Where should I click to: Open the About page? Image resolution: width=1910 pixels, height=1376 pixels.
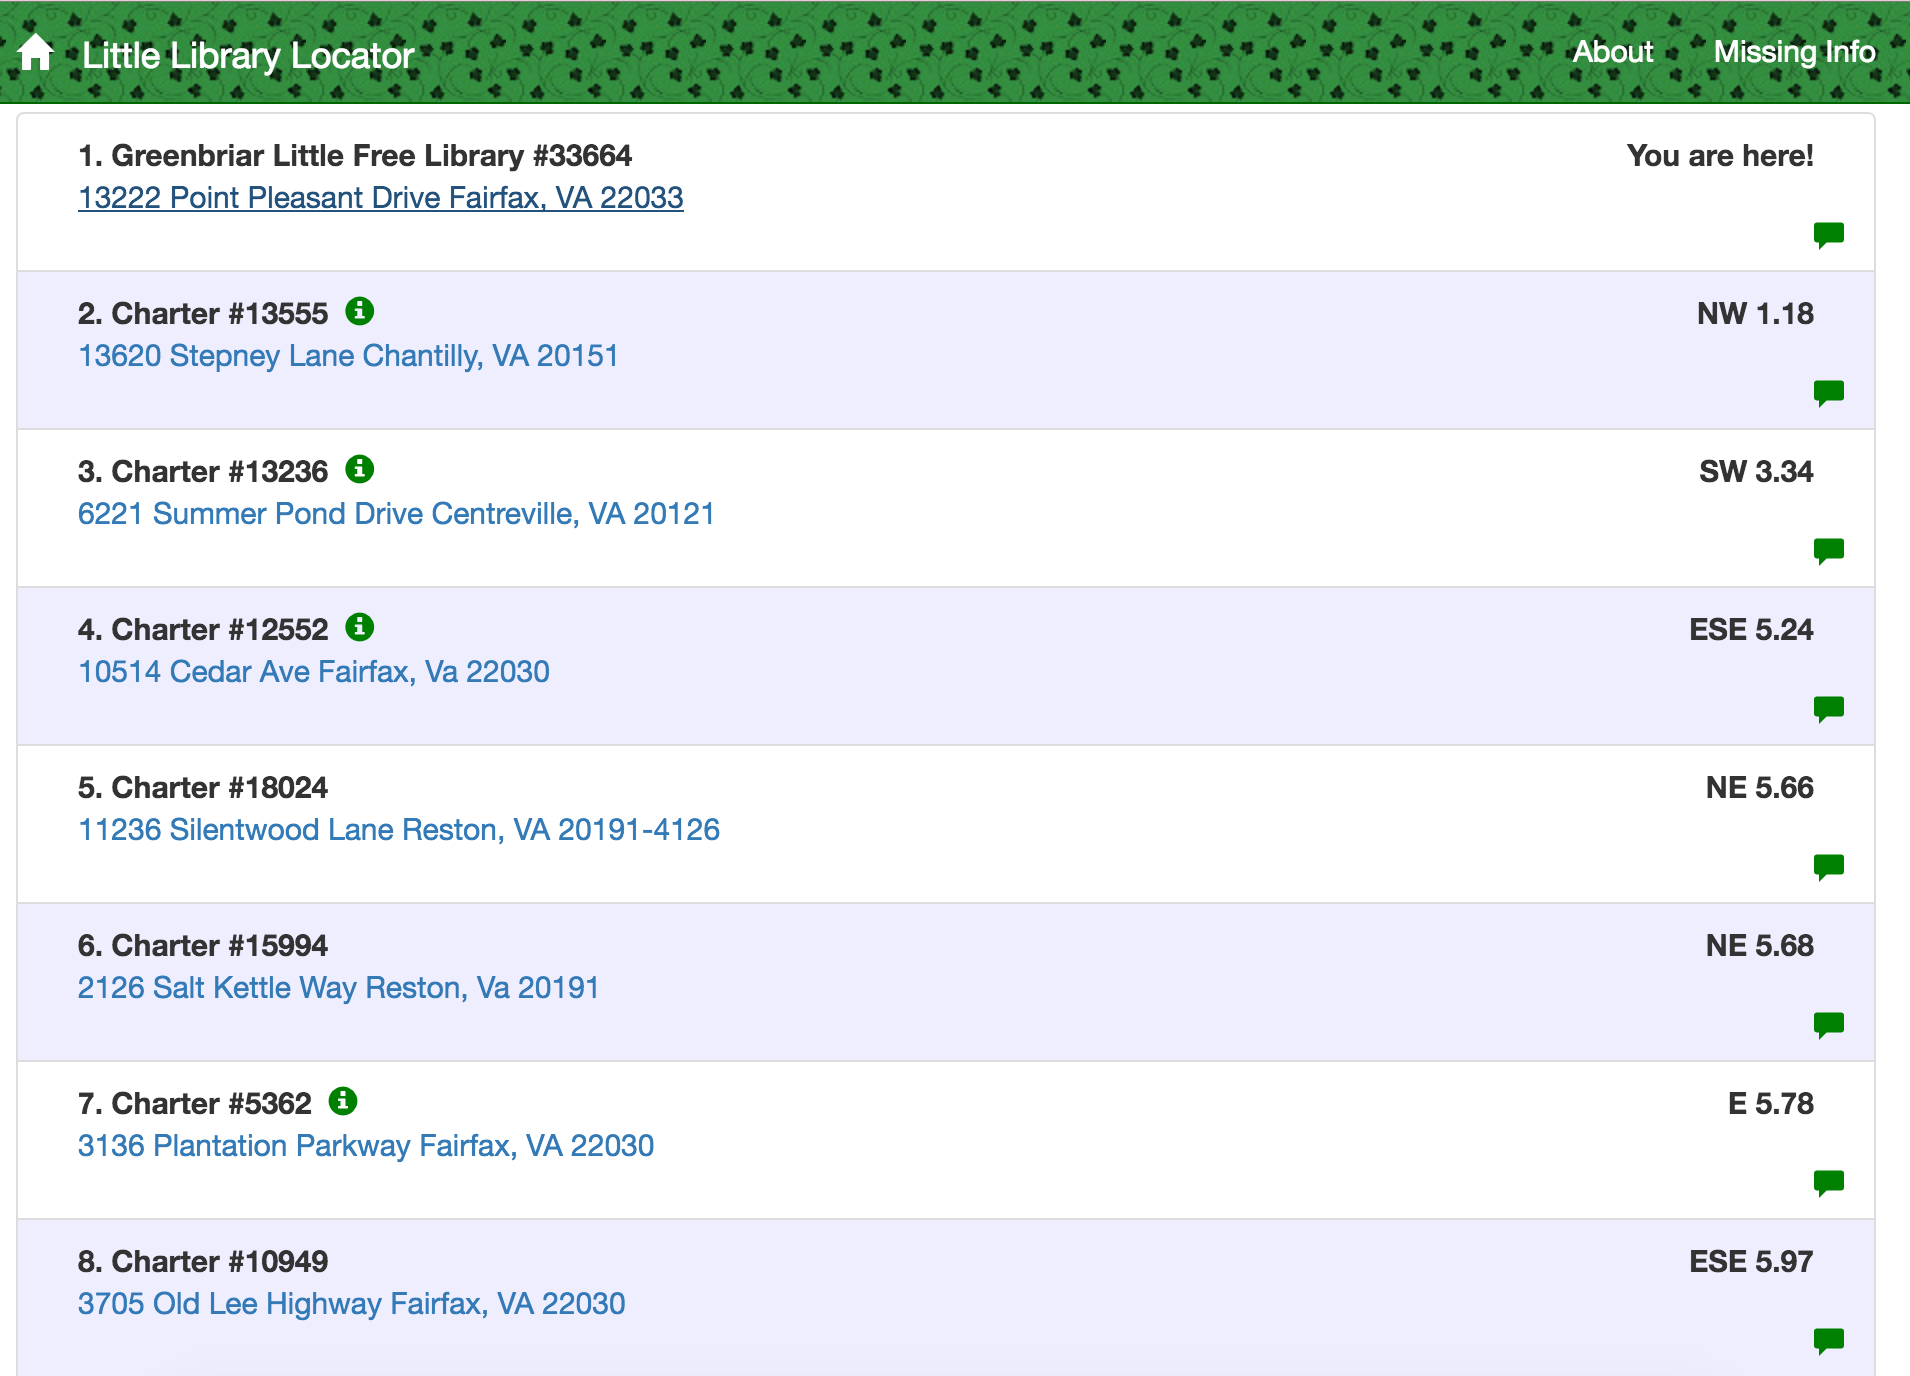pyautogui.click(x=1612, y=52)
